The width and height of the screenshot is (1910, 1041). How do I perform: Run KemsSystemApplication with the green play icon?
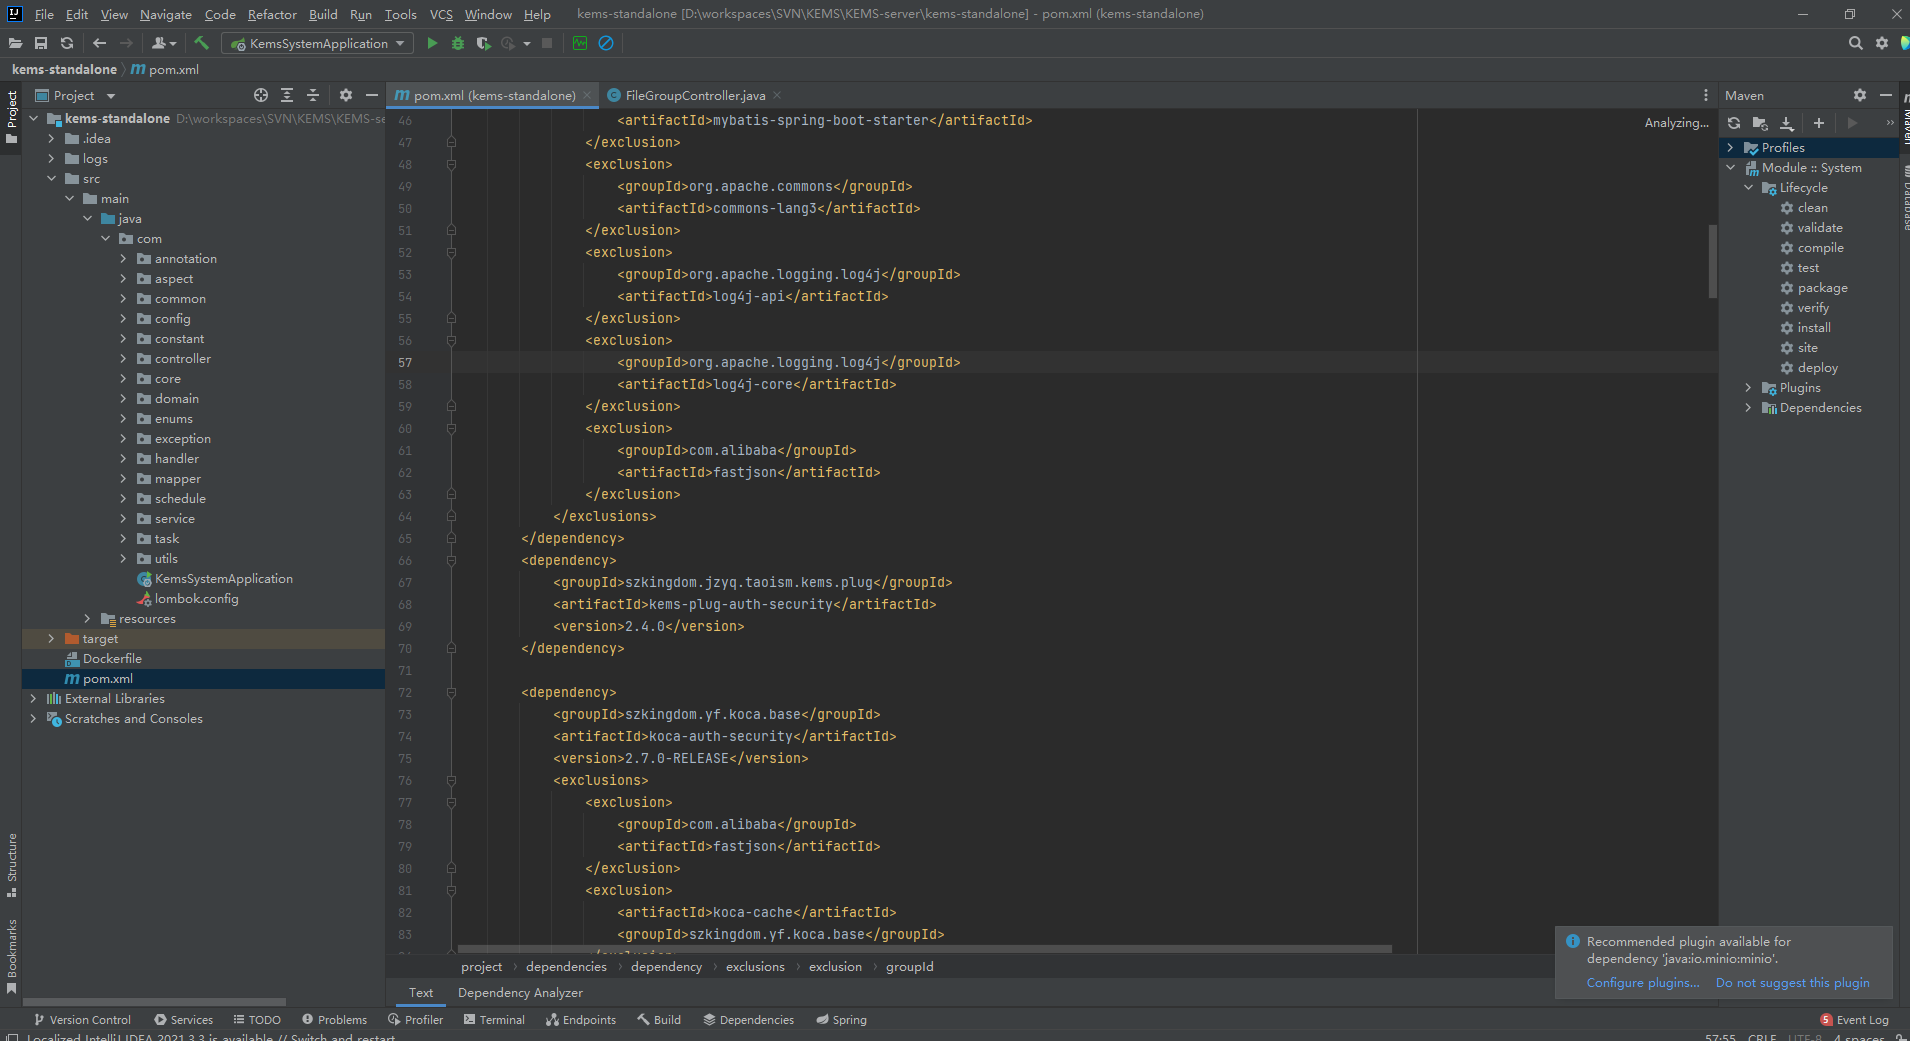[432, 43]
